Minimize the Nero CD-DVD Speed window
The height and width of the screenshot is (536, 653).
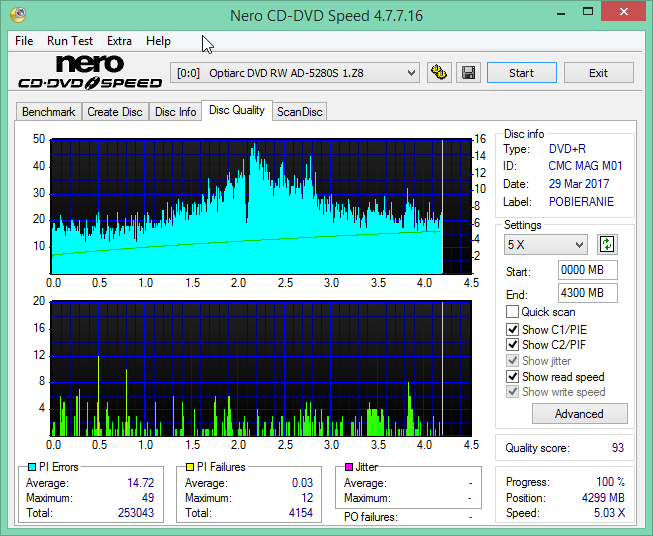click(x=561, y=12)
